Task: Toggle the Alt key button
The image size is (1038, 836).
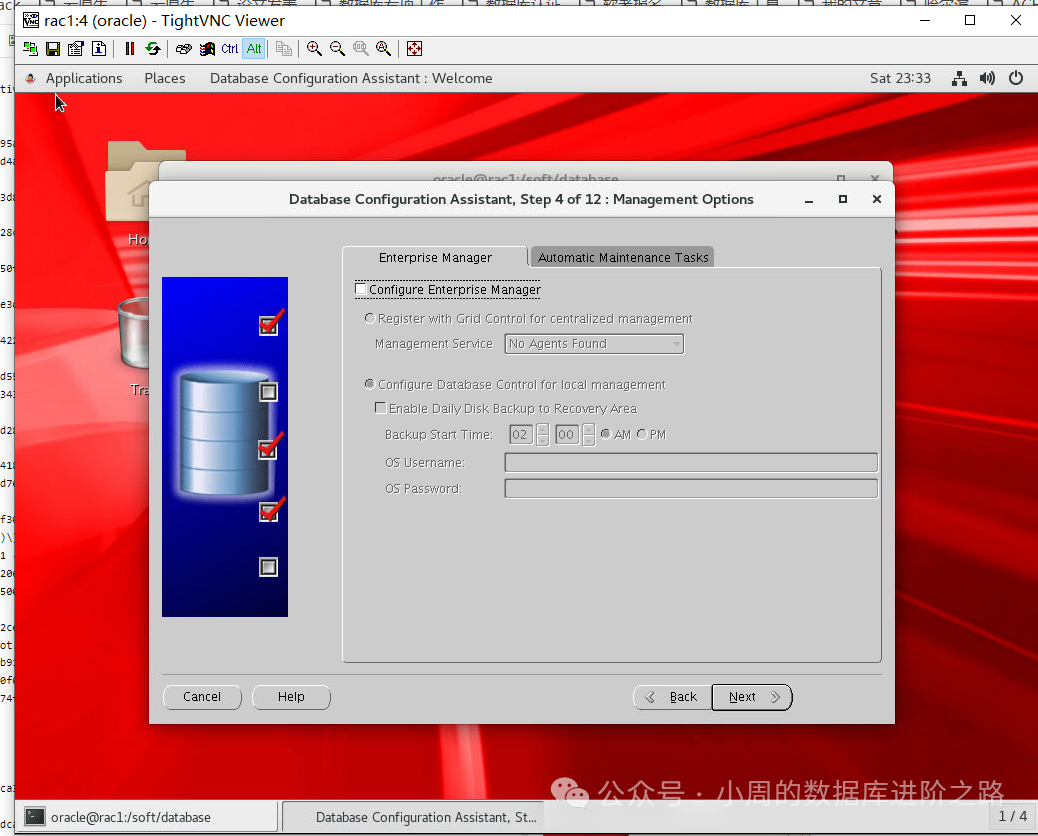Action: pyautogui.click(x=254, y=48)
